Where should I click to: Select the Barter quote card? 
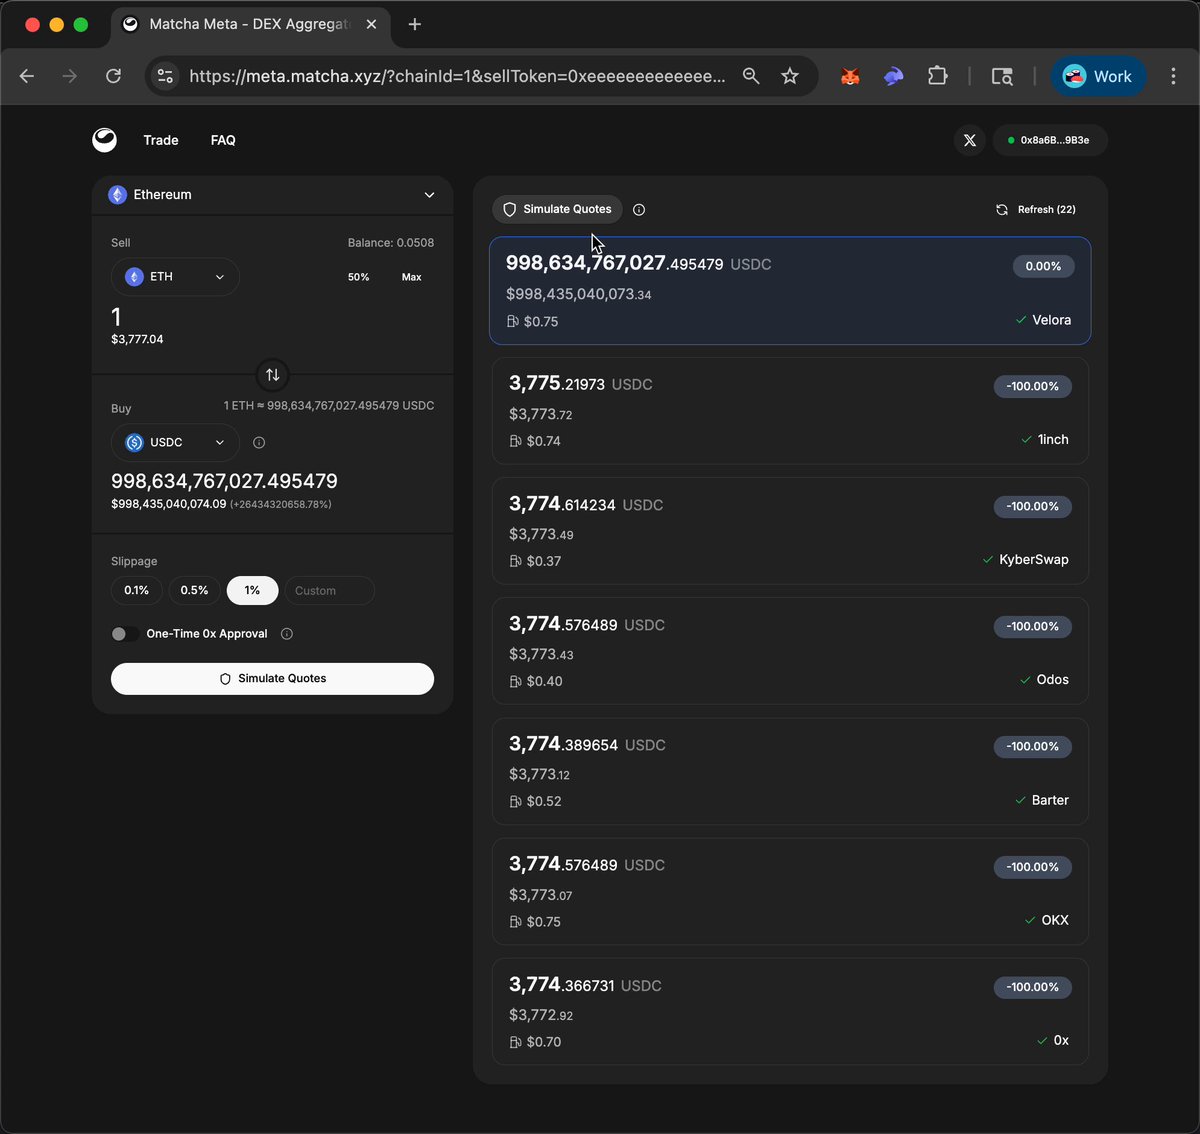pyautogui.click(x=790, y=771)
